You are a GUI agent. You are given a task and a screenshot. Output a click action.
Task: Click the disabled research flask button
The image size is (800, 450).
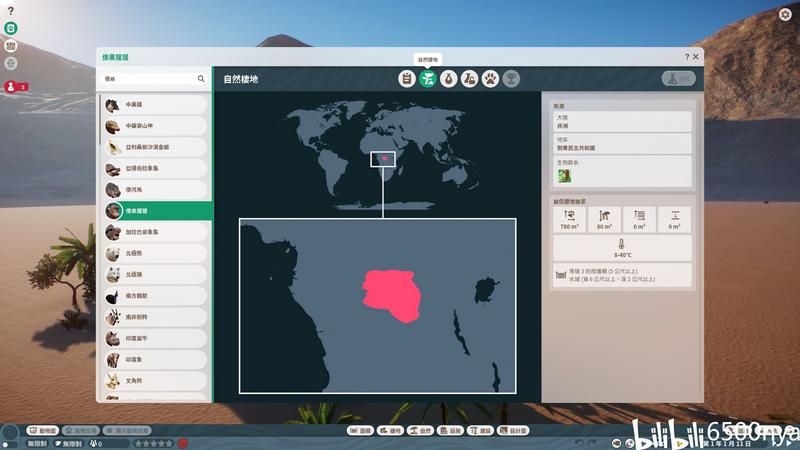click(x=679, y=79)
